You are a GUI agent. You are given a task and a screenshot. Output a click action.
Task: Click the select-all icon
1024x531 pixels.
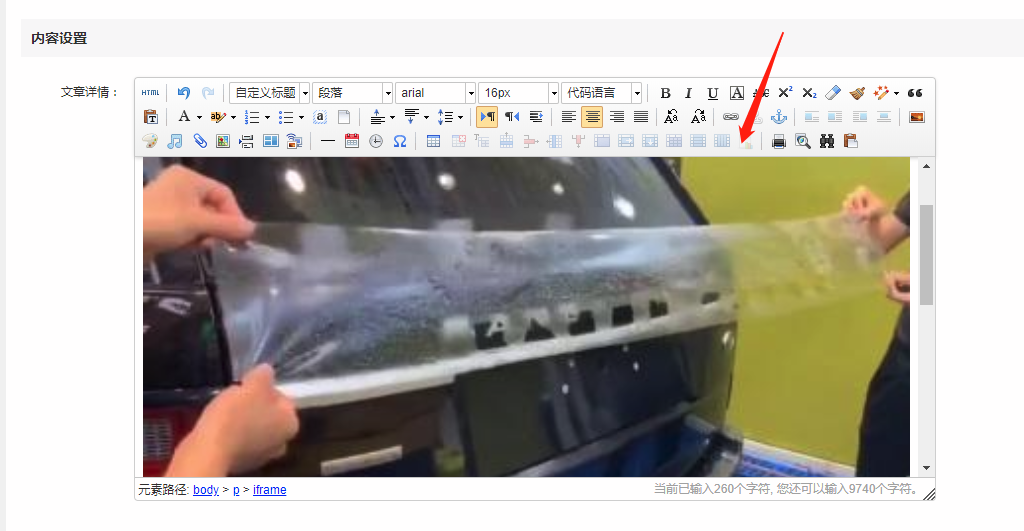(x=320, y=117)
